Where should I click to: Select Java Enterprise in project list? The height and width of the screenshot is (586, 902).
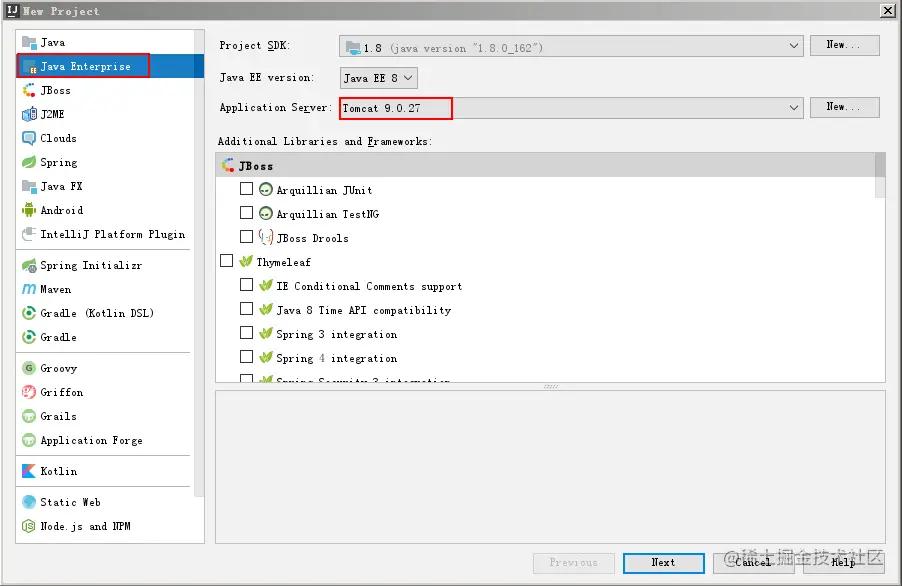click(x=84, y=66)
